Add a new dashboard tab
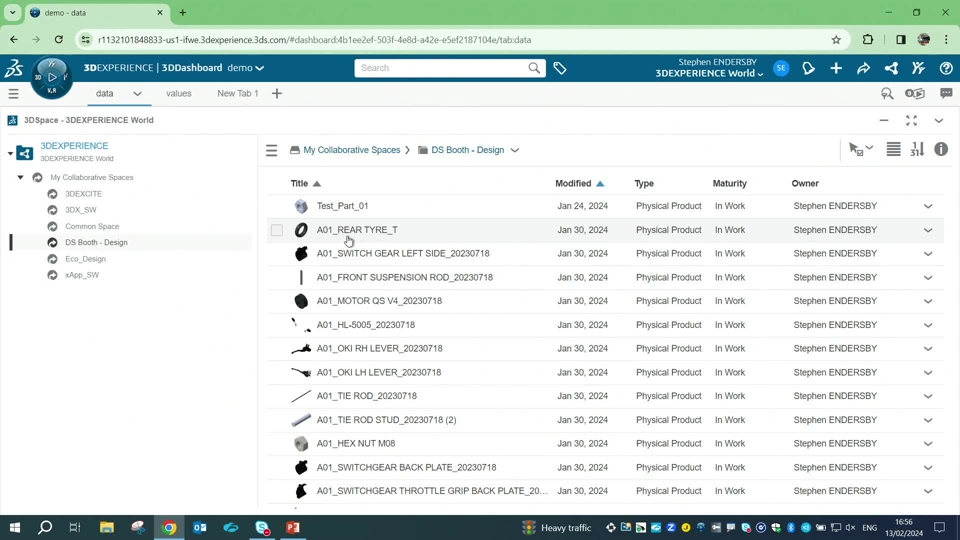Viewport: 960px width, 540px height. tap(277, 94)
